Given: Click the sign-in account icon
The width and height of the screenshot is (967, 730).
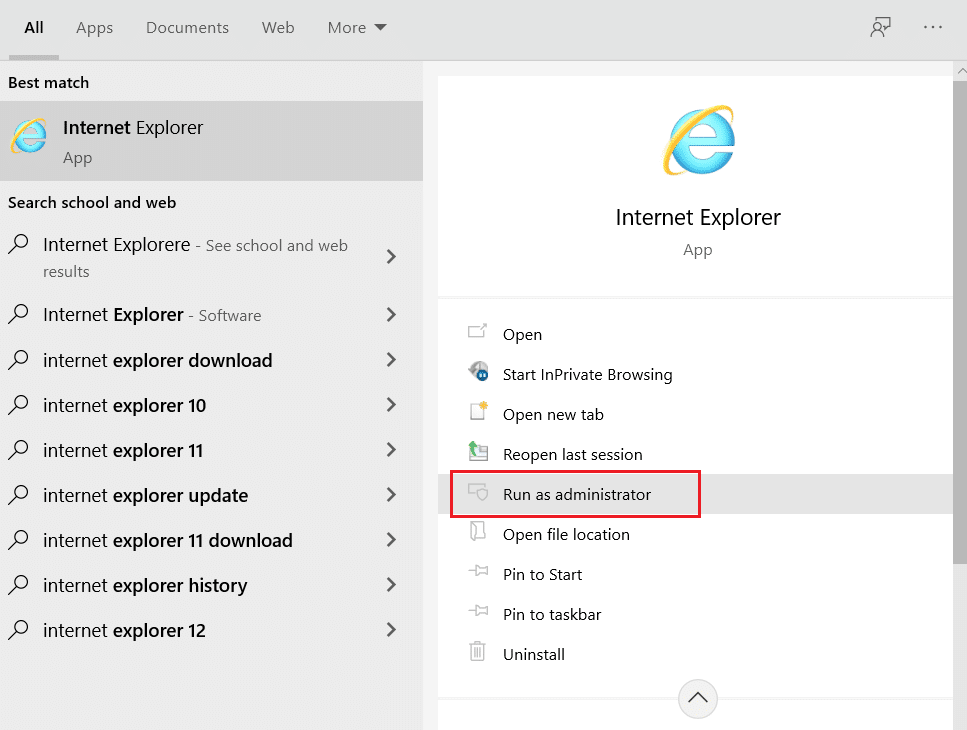Looking at the screenshot, I should pos(880,27).
